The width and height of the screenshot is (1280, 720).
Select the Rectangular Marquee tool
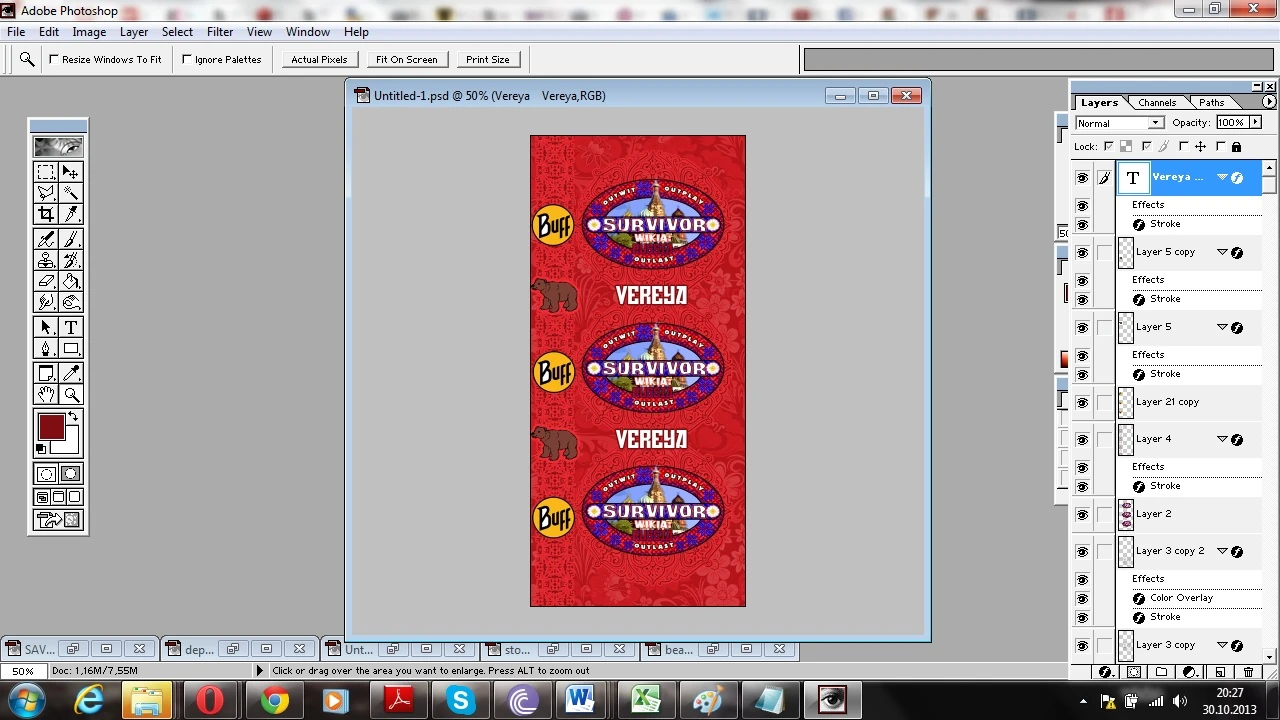46,172
